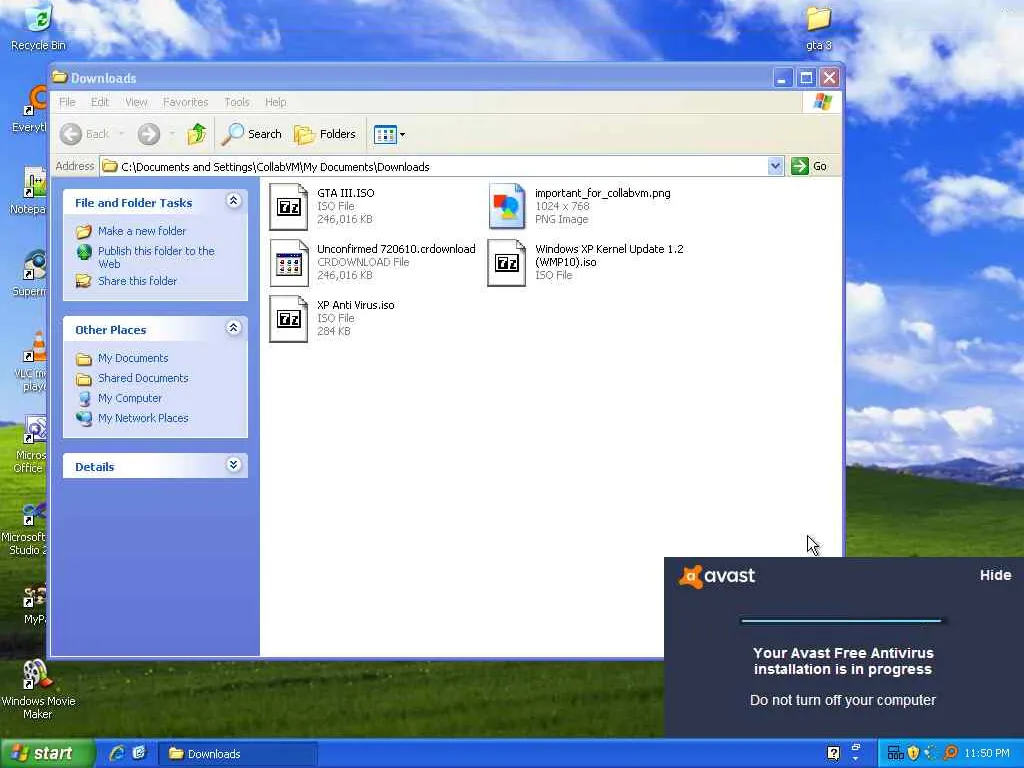Open the View menu

(136, 102)
